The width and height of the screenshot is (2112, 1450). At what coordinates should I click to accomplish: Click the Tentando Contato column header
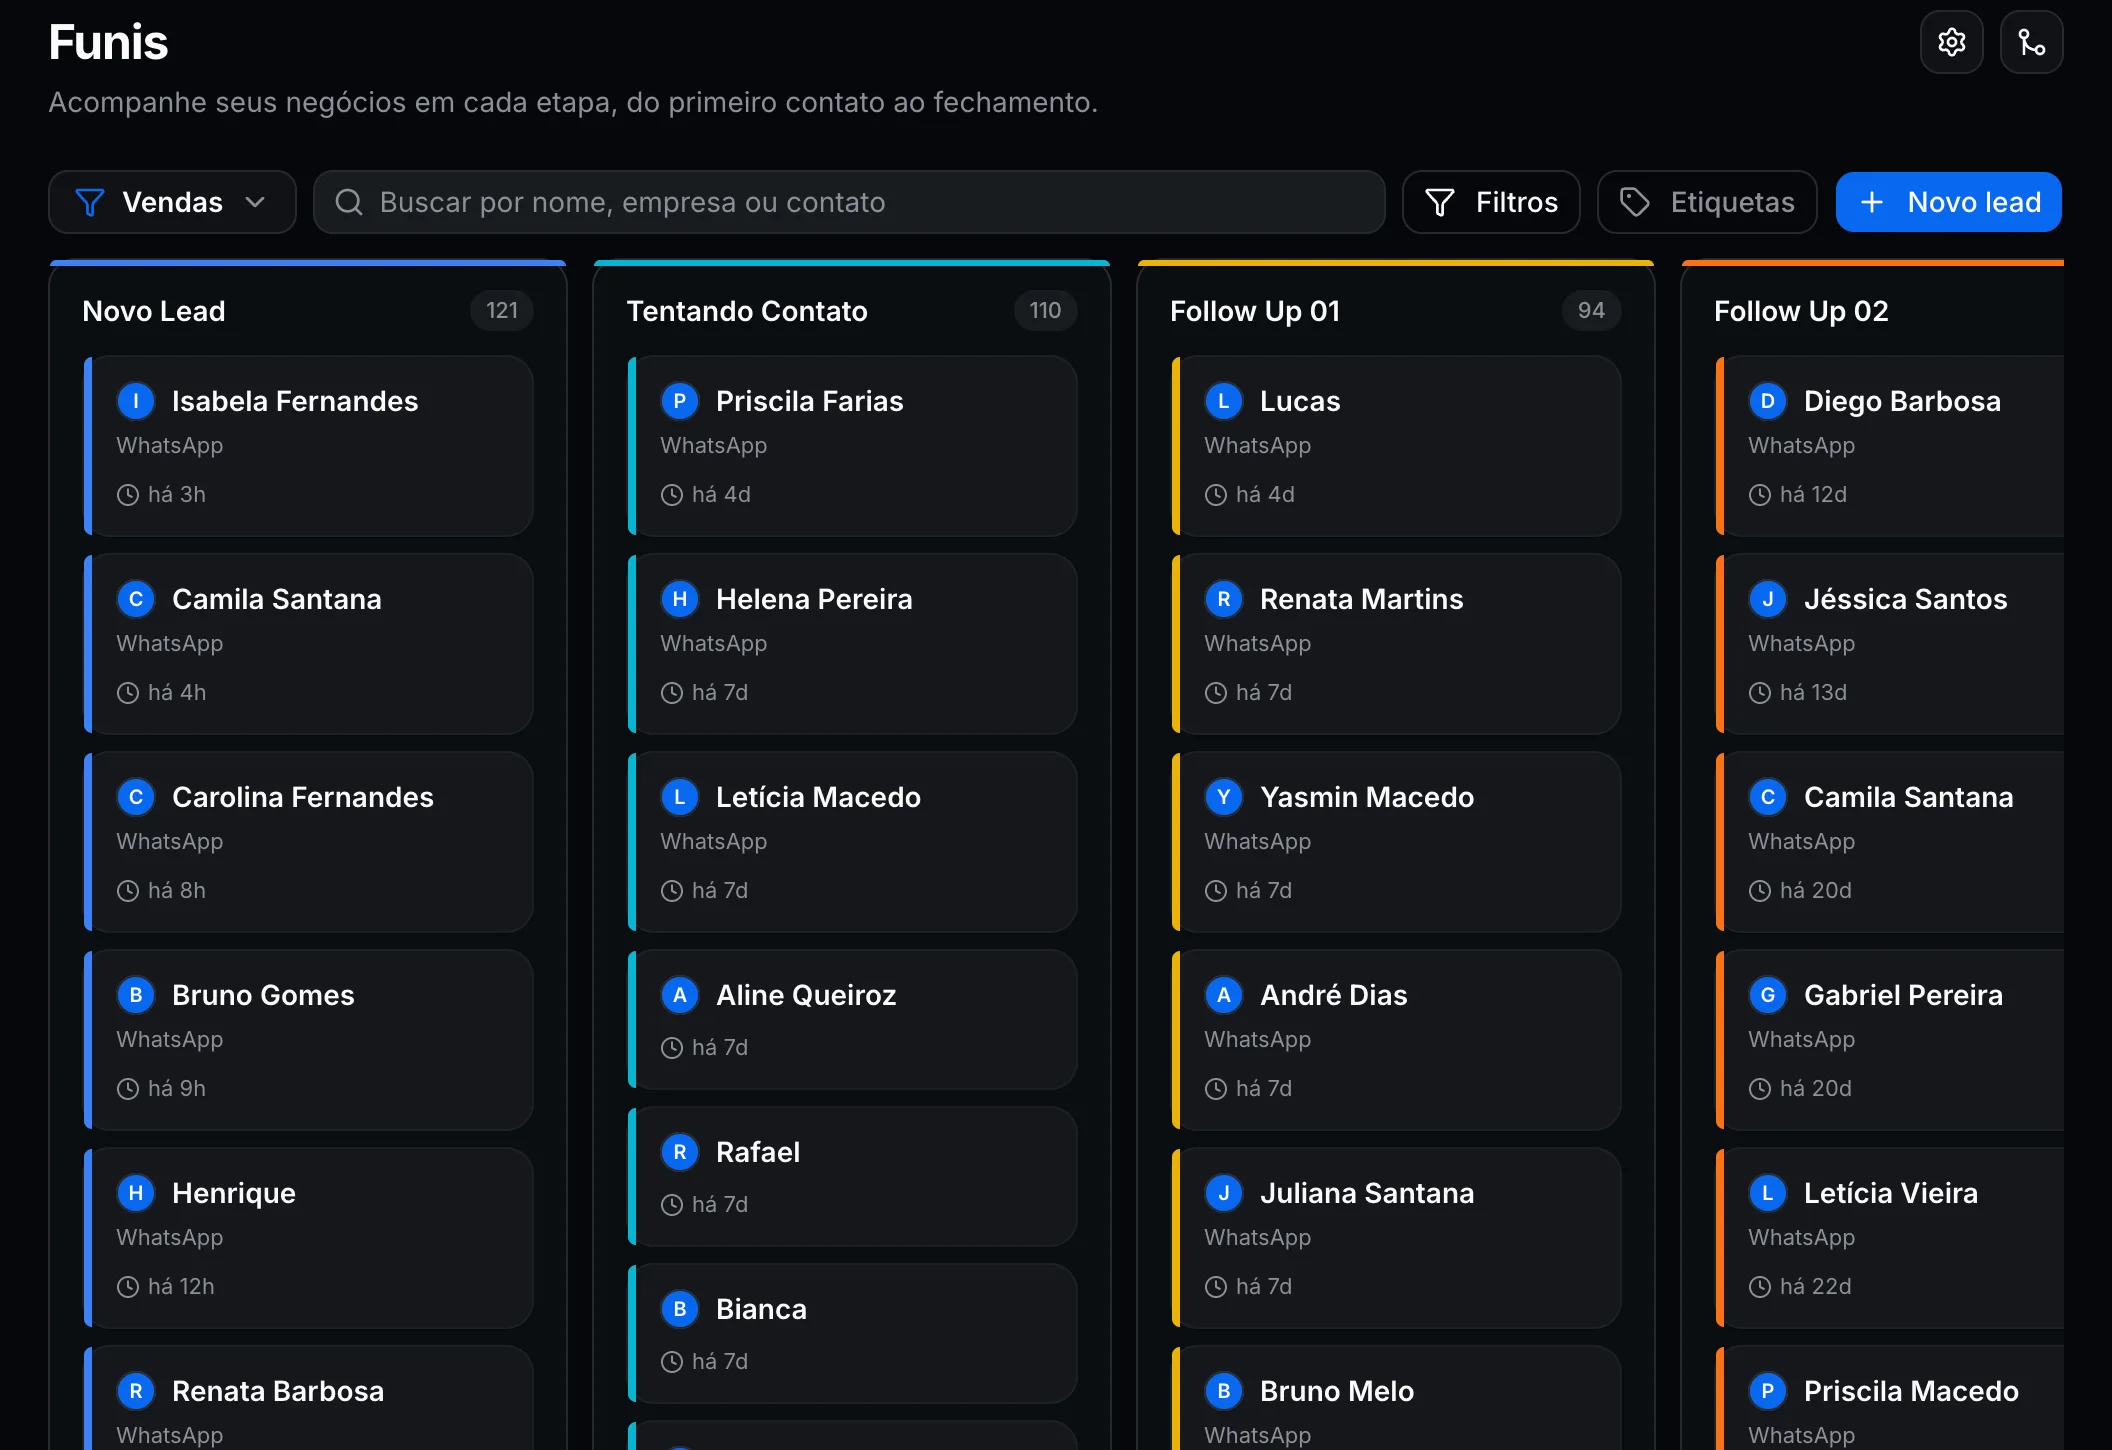coord(747,311)
